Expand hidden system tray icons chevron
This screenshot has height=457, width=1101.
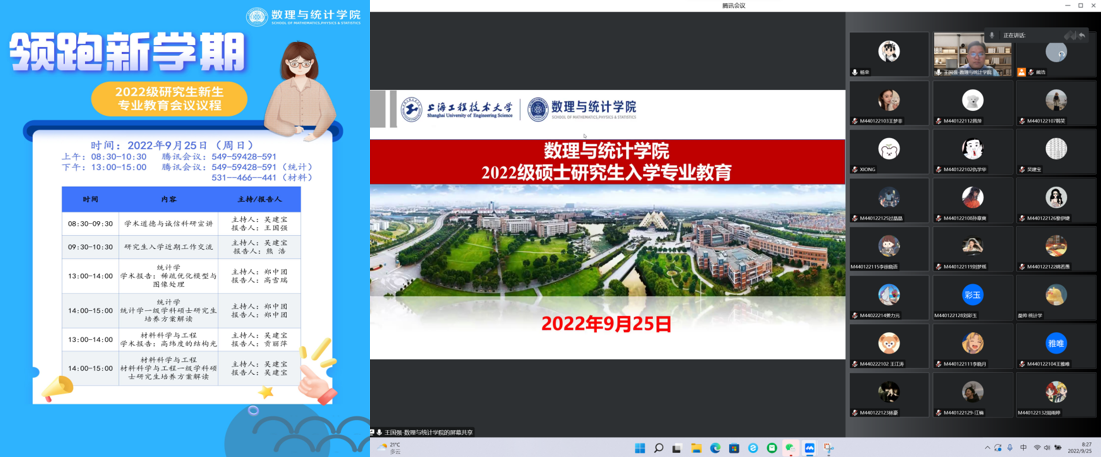pyautogui.click(x=987, y=448)
